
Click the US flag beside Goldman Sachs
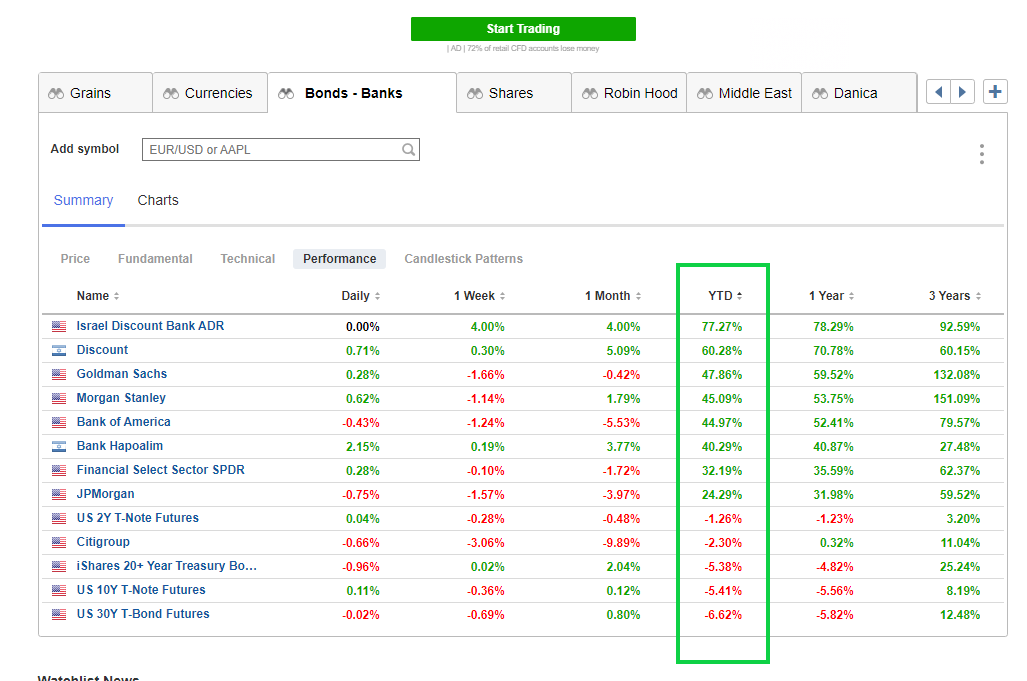tap(59, 375)
